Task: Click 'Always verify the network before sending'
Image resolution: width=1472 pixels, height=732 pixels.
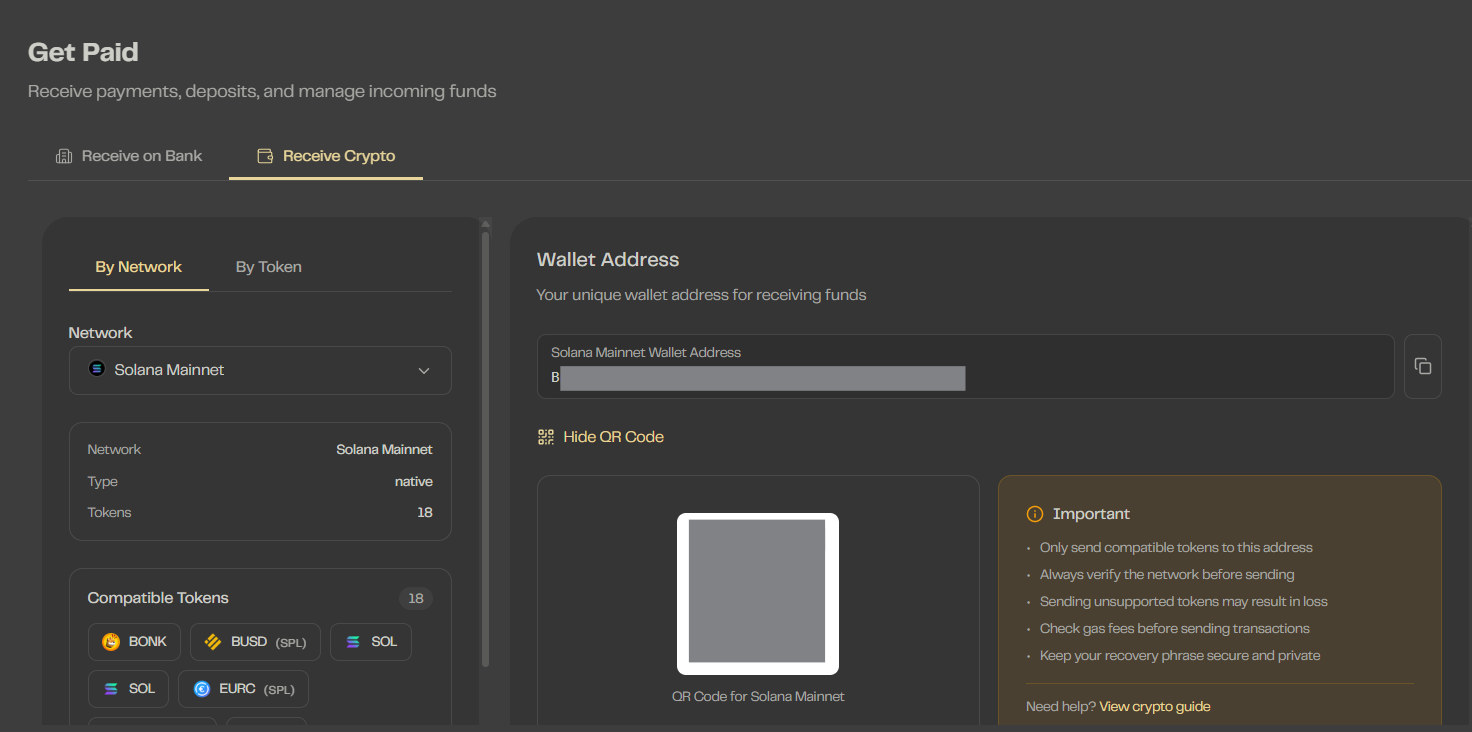Action: pyautogui.click(x=1167, y=575)
